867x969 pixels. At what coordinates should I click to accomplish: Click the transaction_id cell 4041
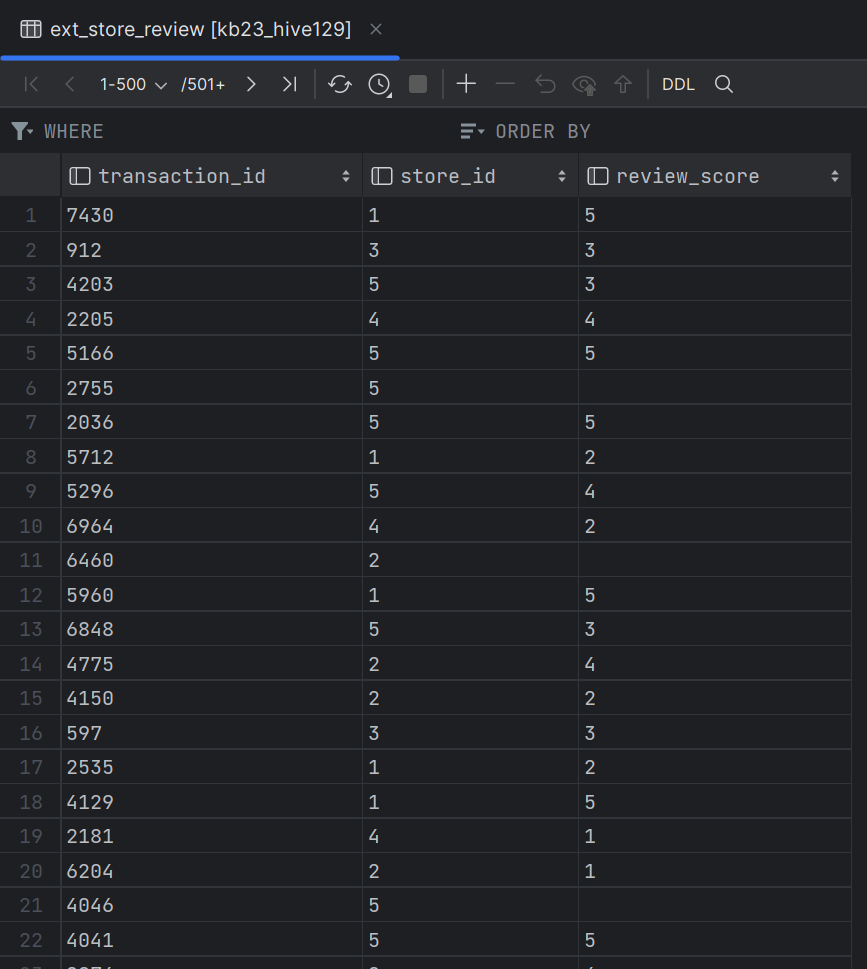[x=211, y=940]
